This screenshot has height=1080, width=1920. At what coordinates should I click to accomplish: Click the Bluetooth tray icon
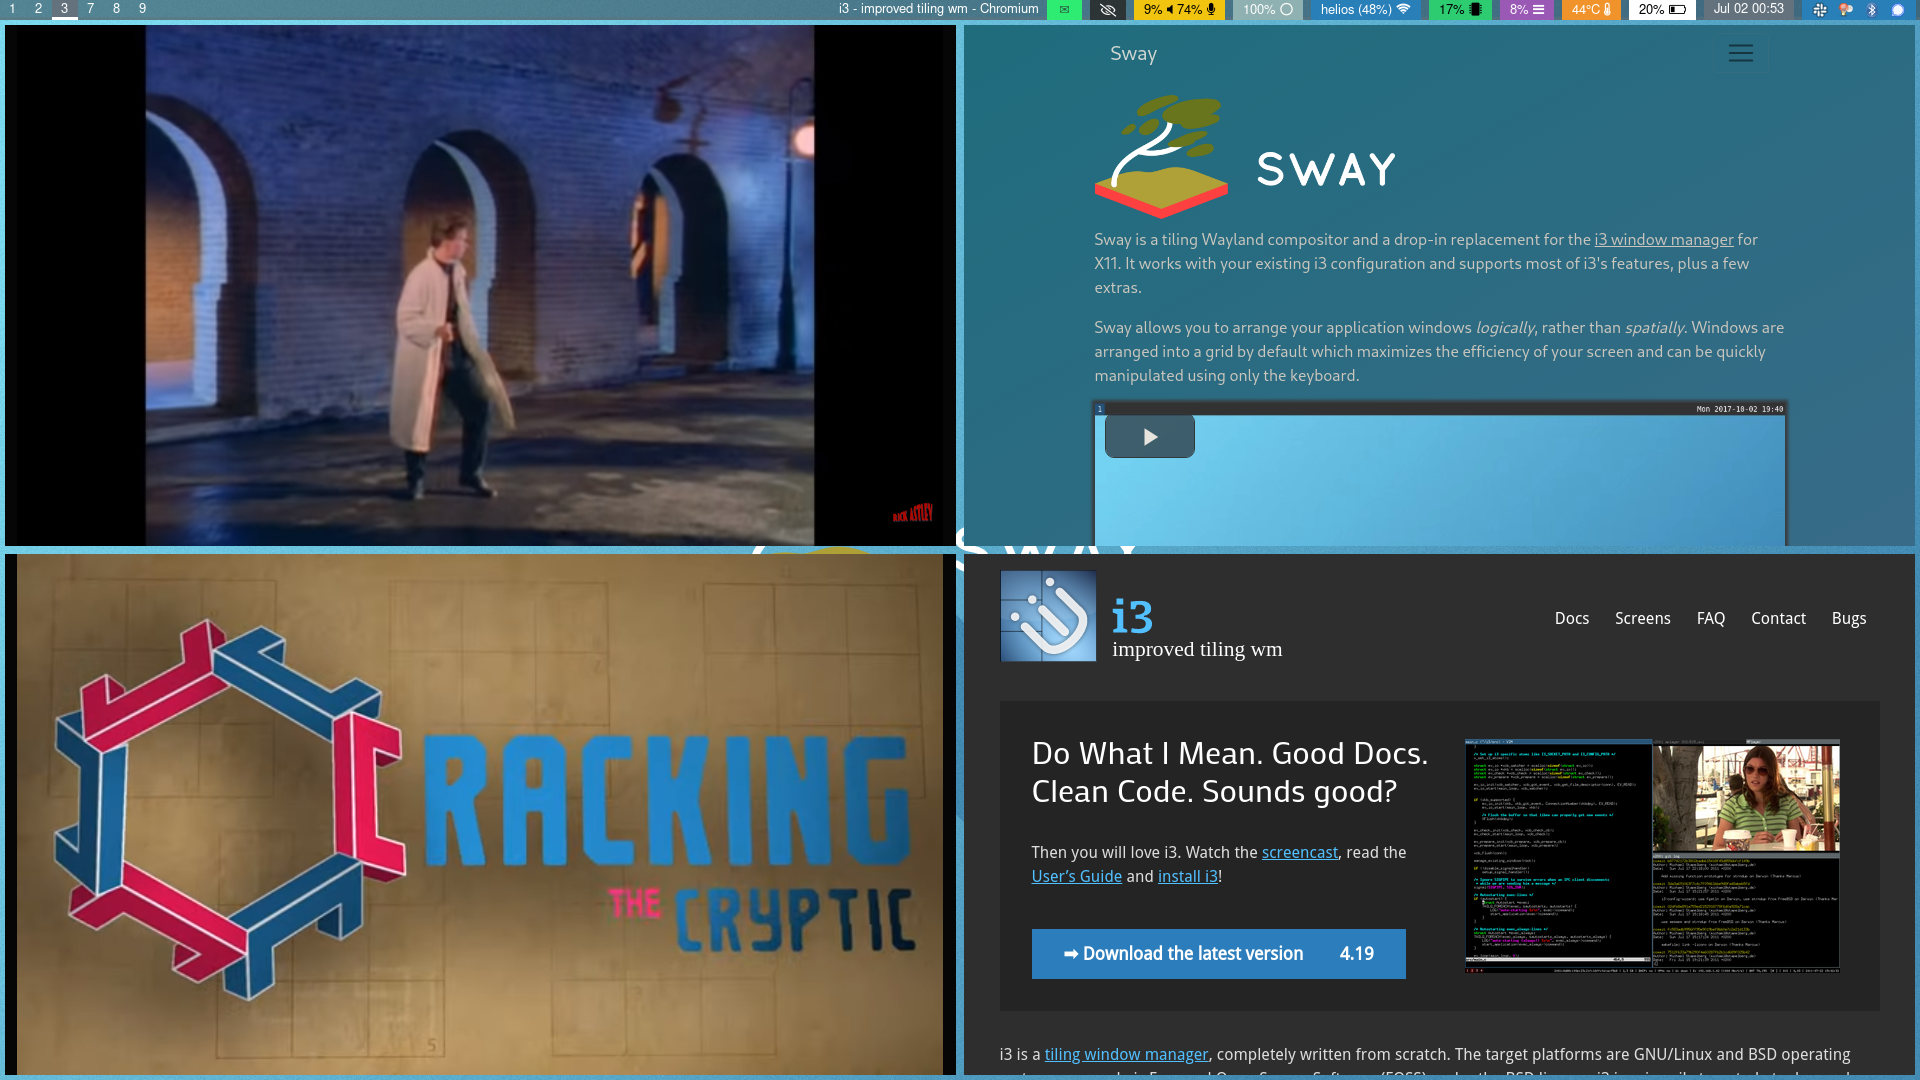coord(1872,10)
